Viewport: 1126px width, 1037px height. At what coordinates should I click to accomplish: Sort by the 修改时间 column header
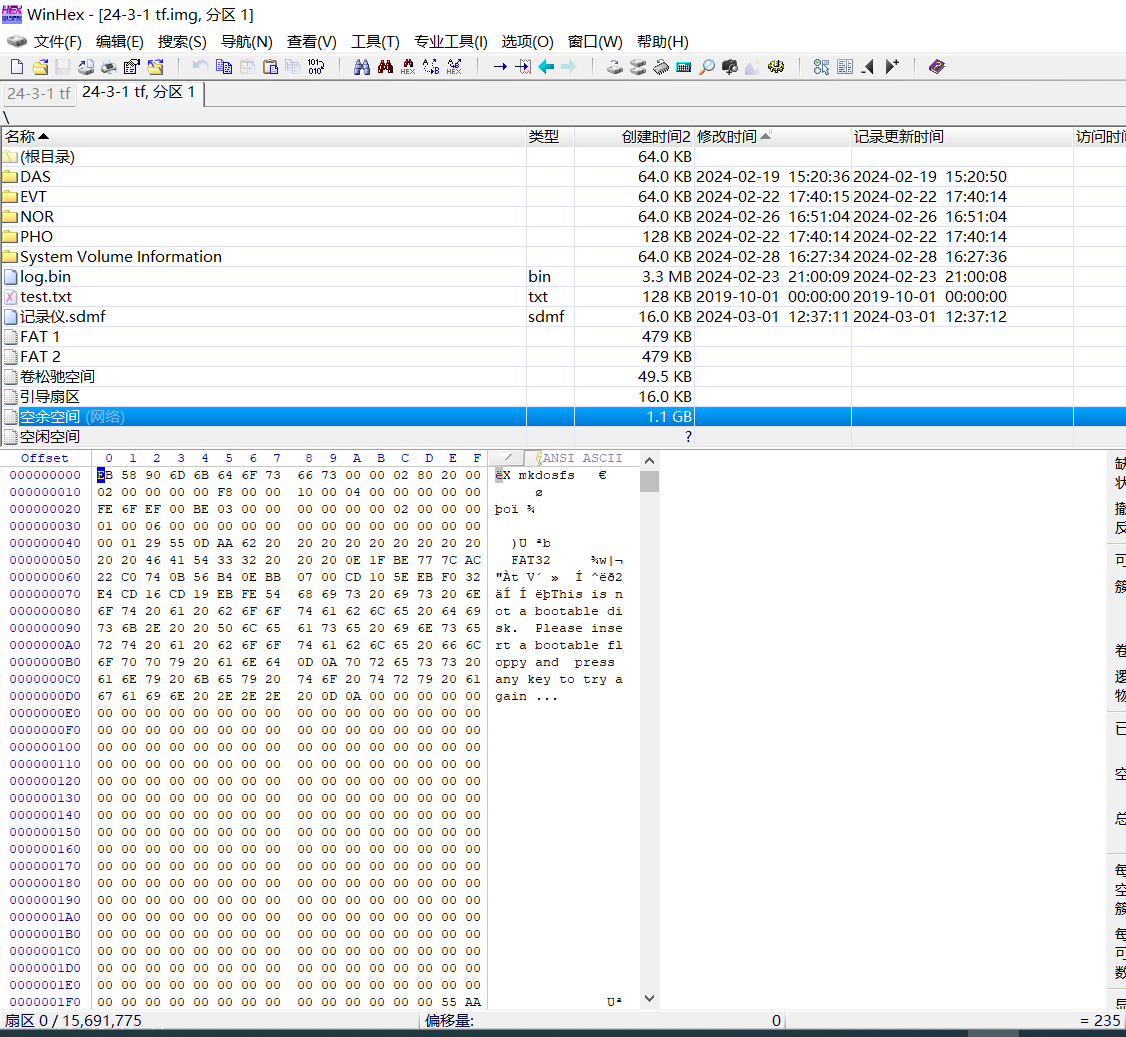coord(772,136)
